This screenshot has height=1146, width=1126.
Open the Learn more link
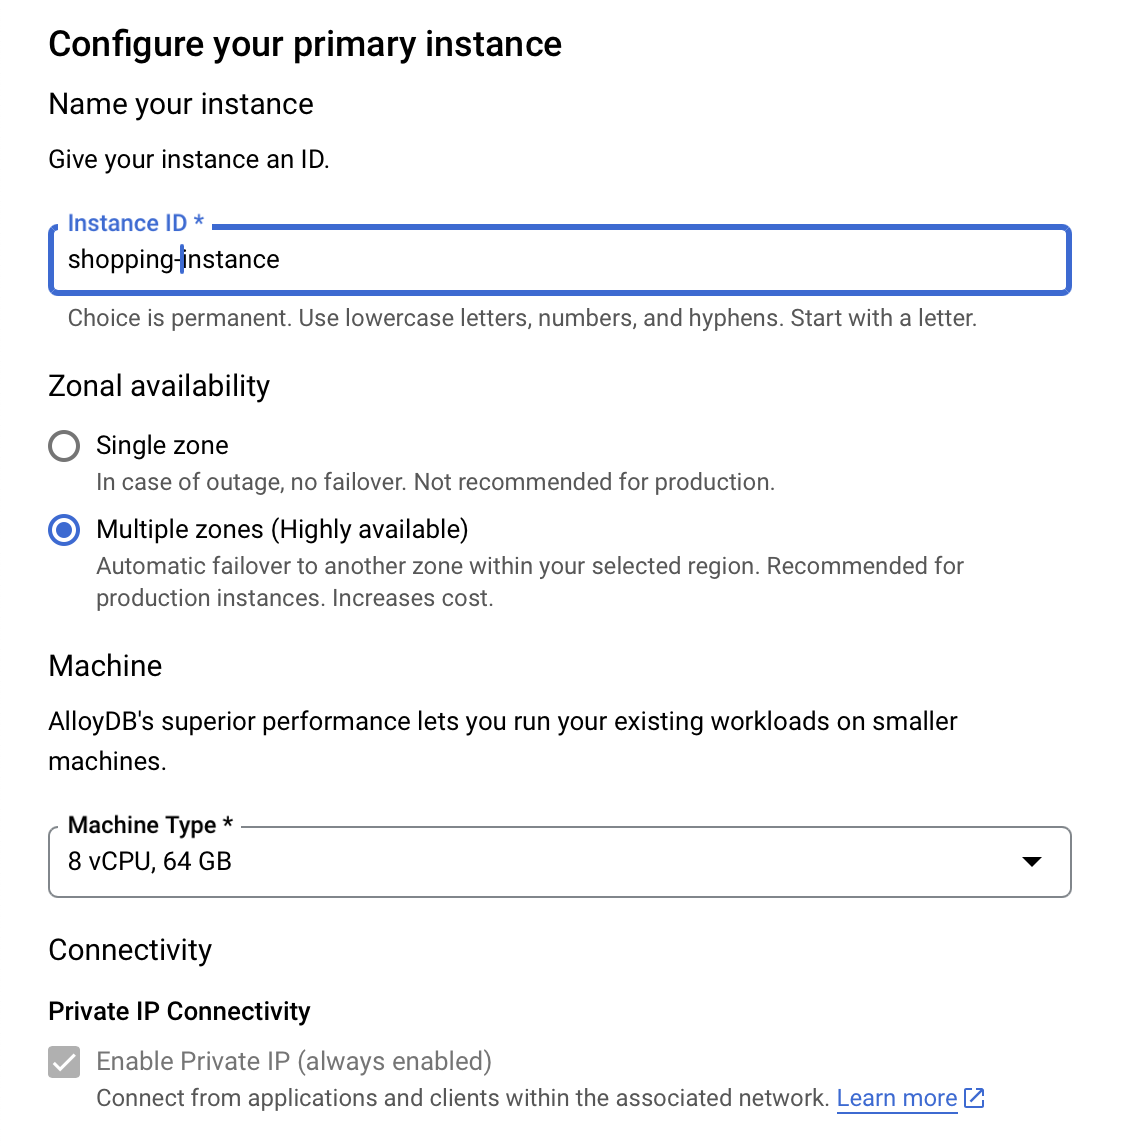tap(897, 1098)
